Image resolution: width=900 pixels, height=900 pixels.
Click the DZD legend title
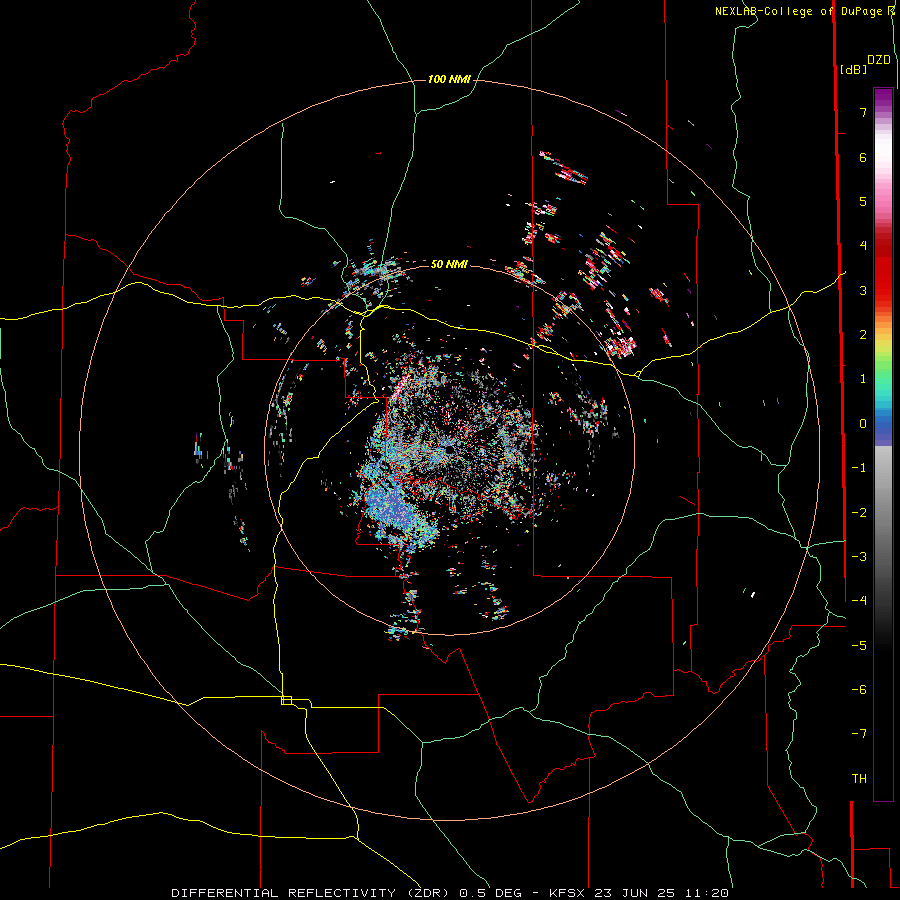pos(879,60)
